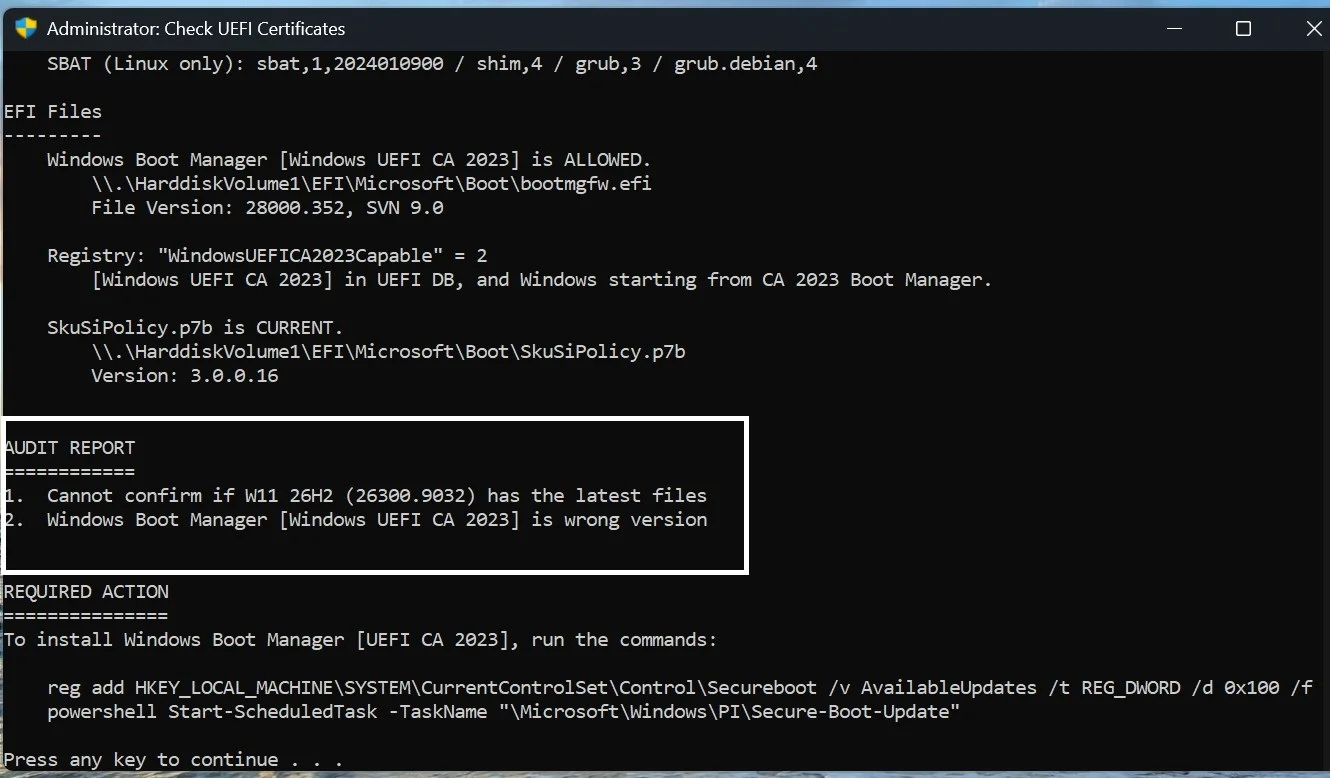Click the 'reg add HKEY_LOCAL_MACHINE' command line
Image resolution: width=1330 pixels, height=778 pixels.
(x=680, y=688)
